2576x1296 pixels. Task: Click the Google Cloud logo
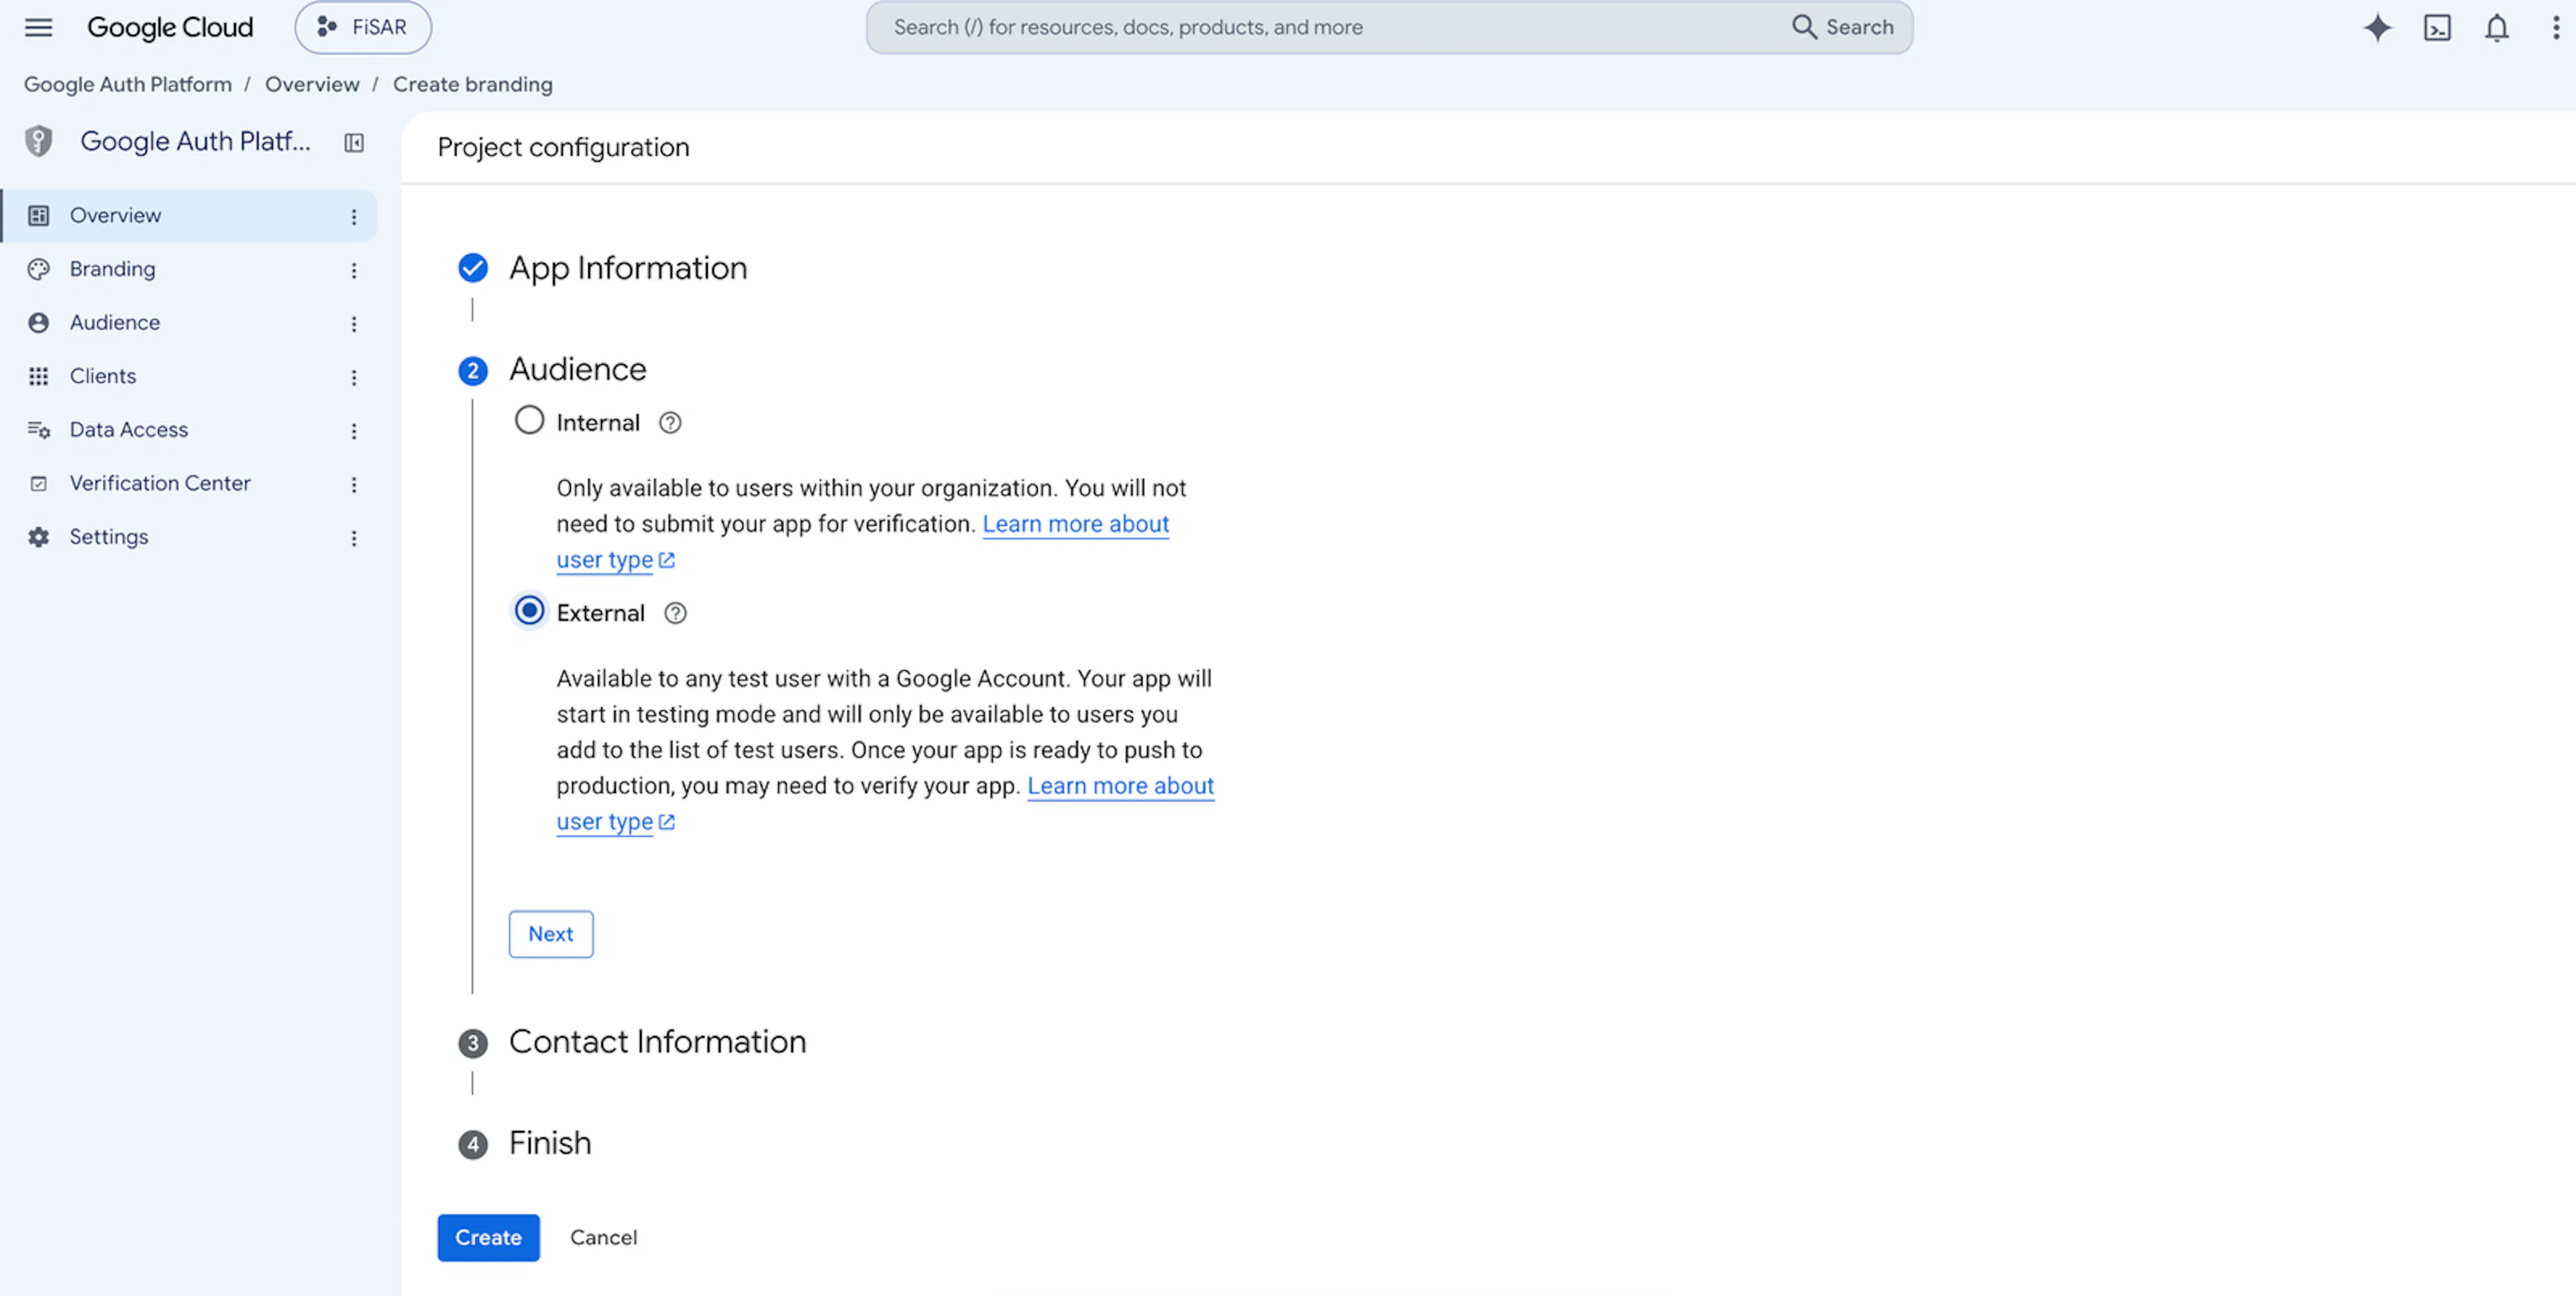(170, 27)
